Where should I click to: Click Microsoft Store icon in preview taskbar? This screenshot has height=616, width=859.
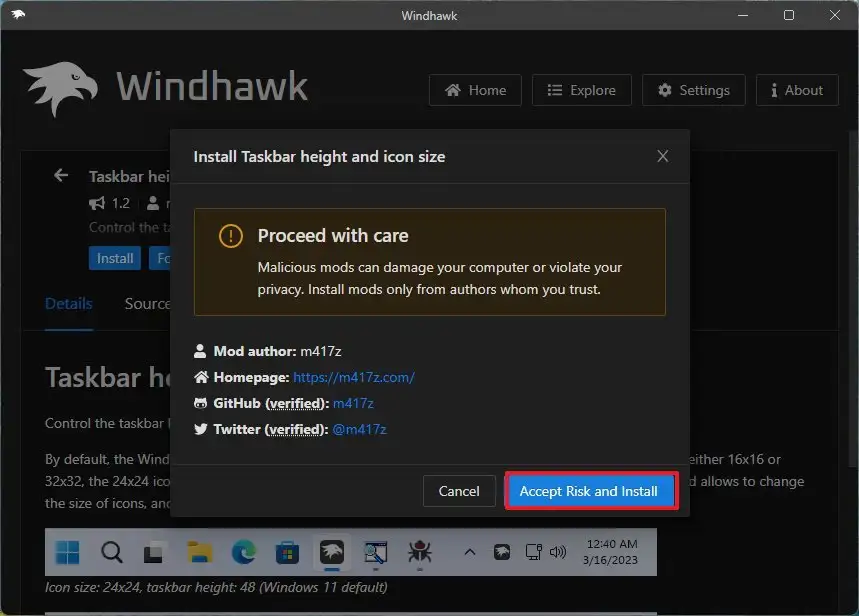tap(287, 552)
